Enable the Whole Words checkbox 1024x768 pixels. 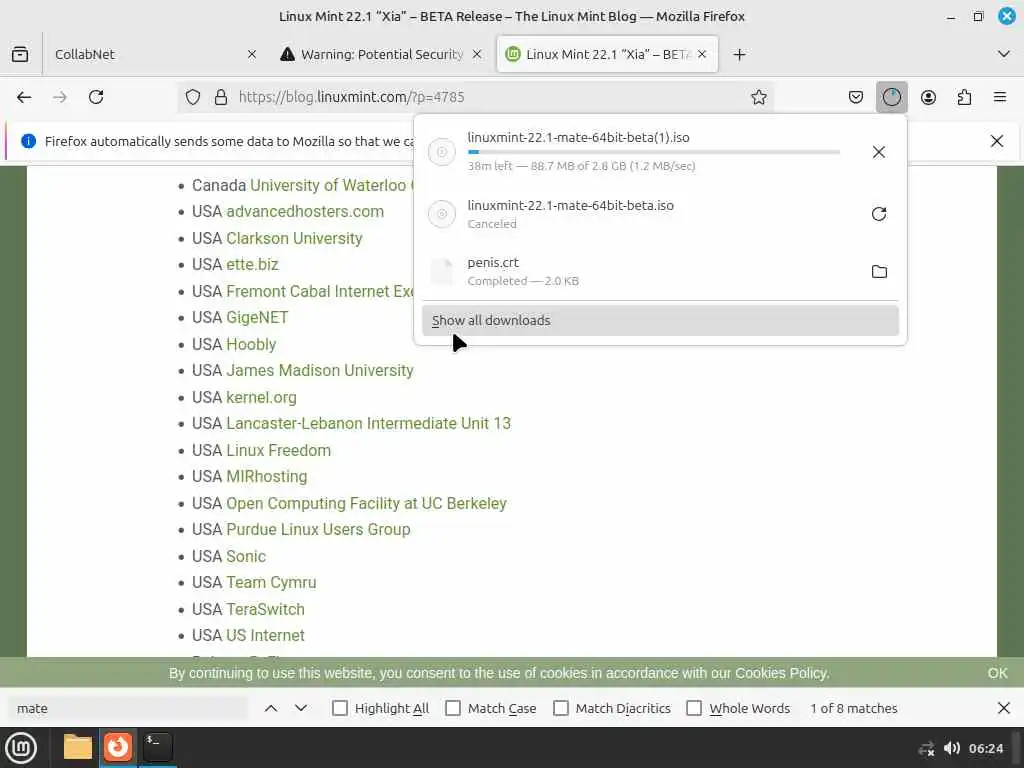(694, 708)
